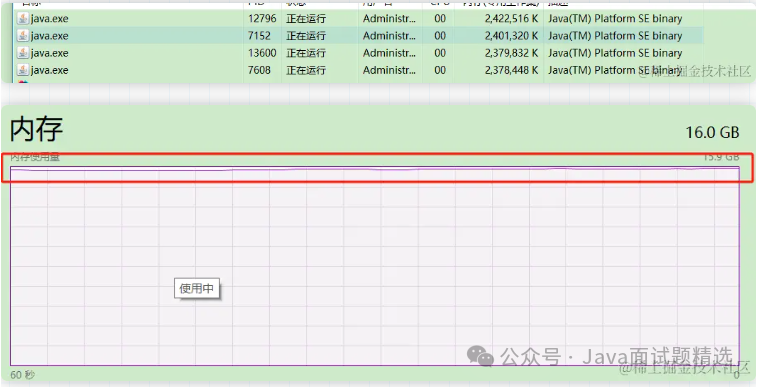757x387 pixels.
Task: Click the purple memory usage line in the graph
Action: (x=375, y=169)
